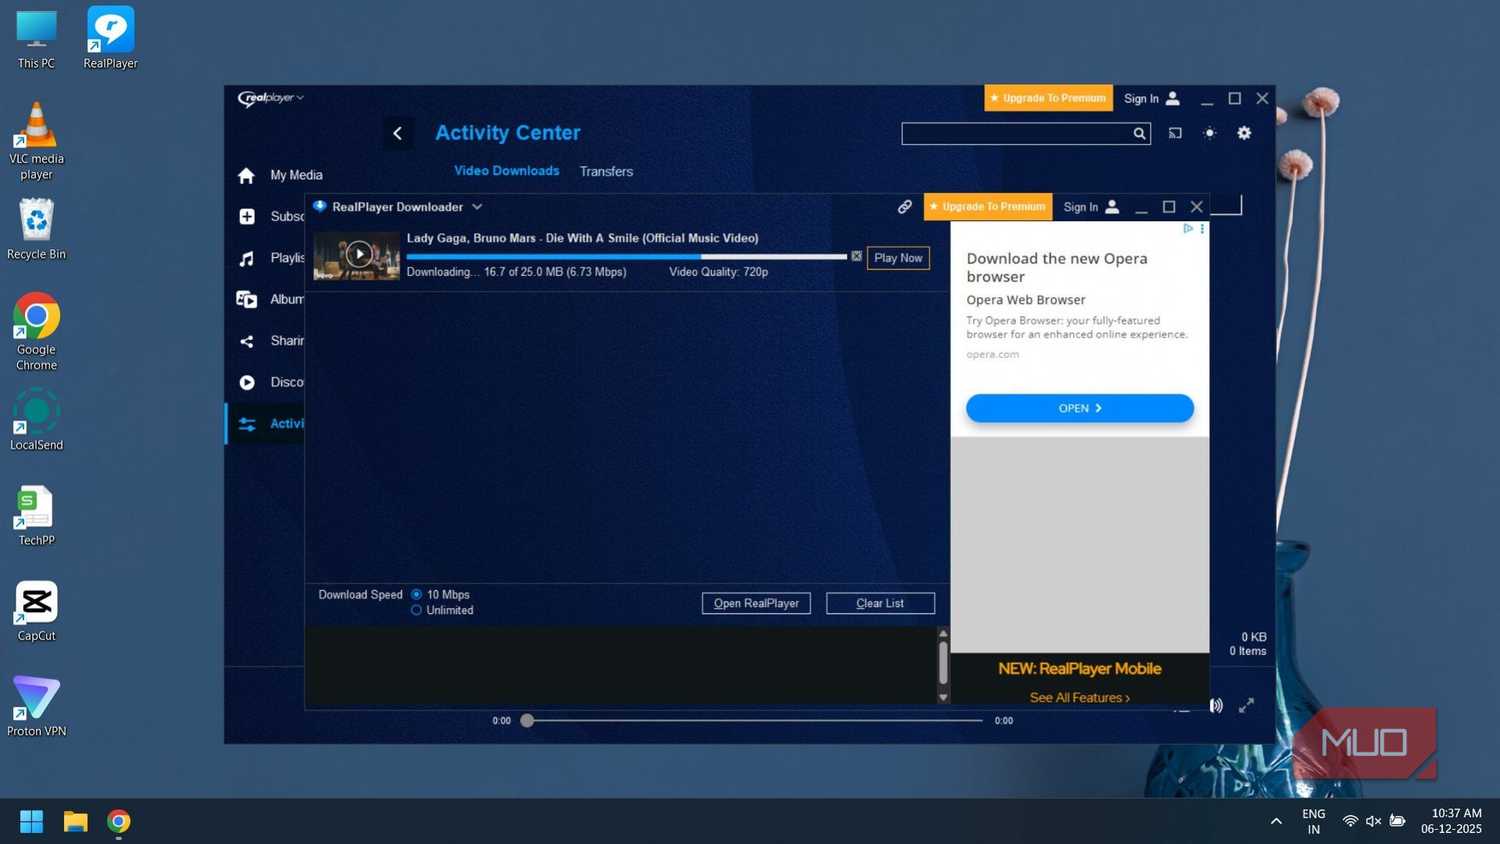Follow the See All Features link
This screenshot has width=1500, height=844.
tap(1080, 698)
